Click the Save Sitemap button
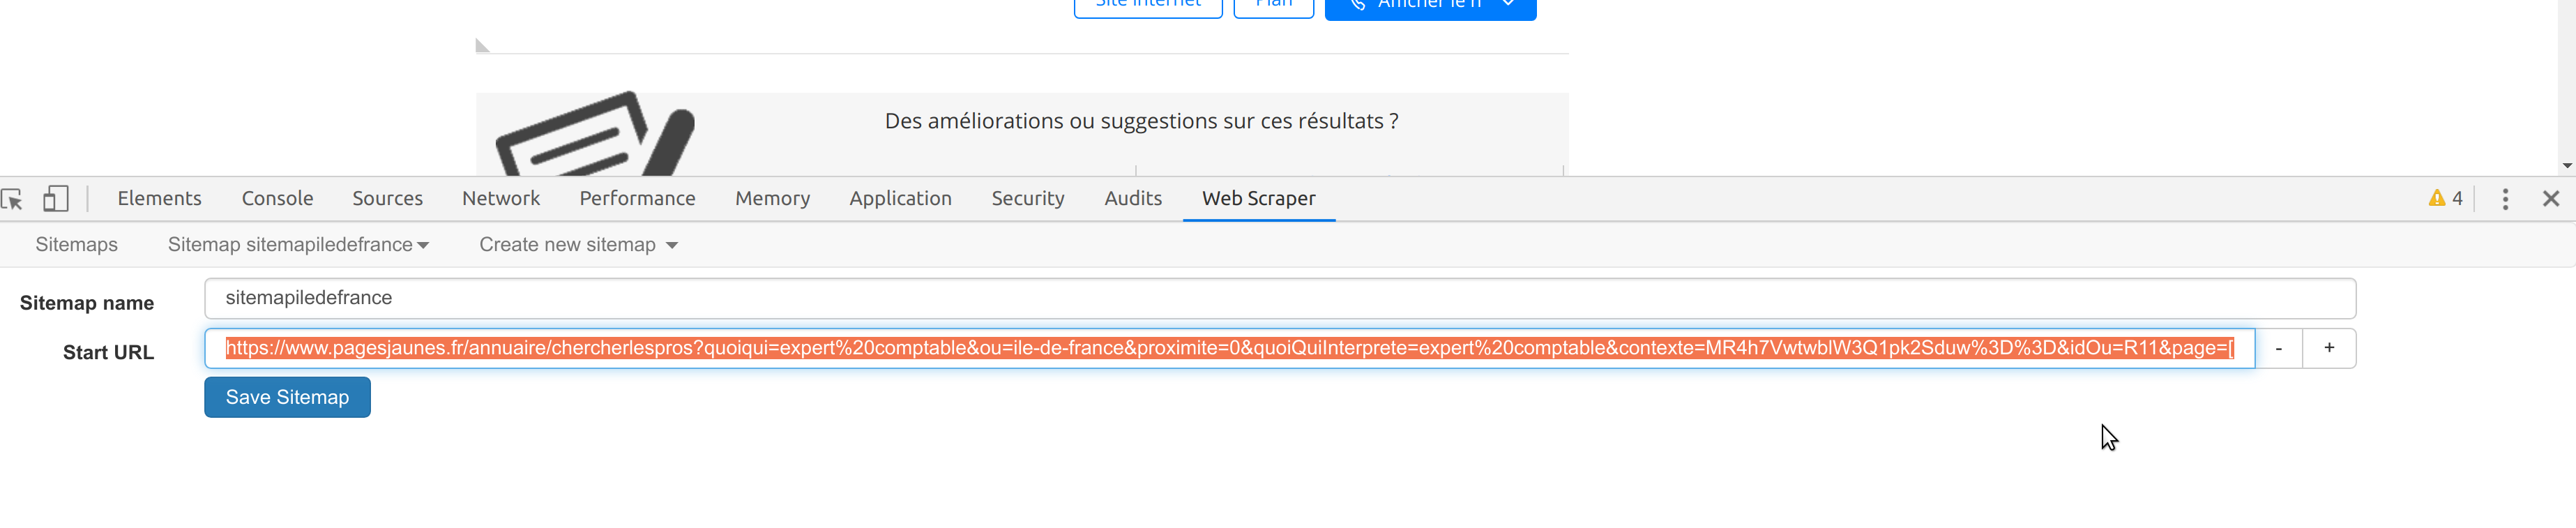The width and height of the screenshot is (2576, 528). pos(287,397)
